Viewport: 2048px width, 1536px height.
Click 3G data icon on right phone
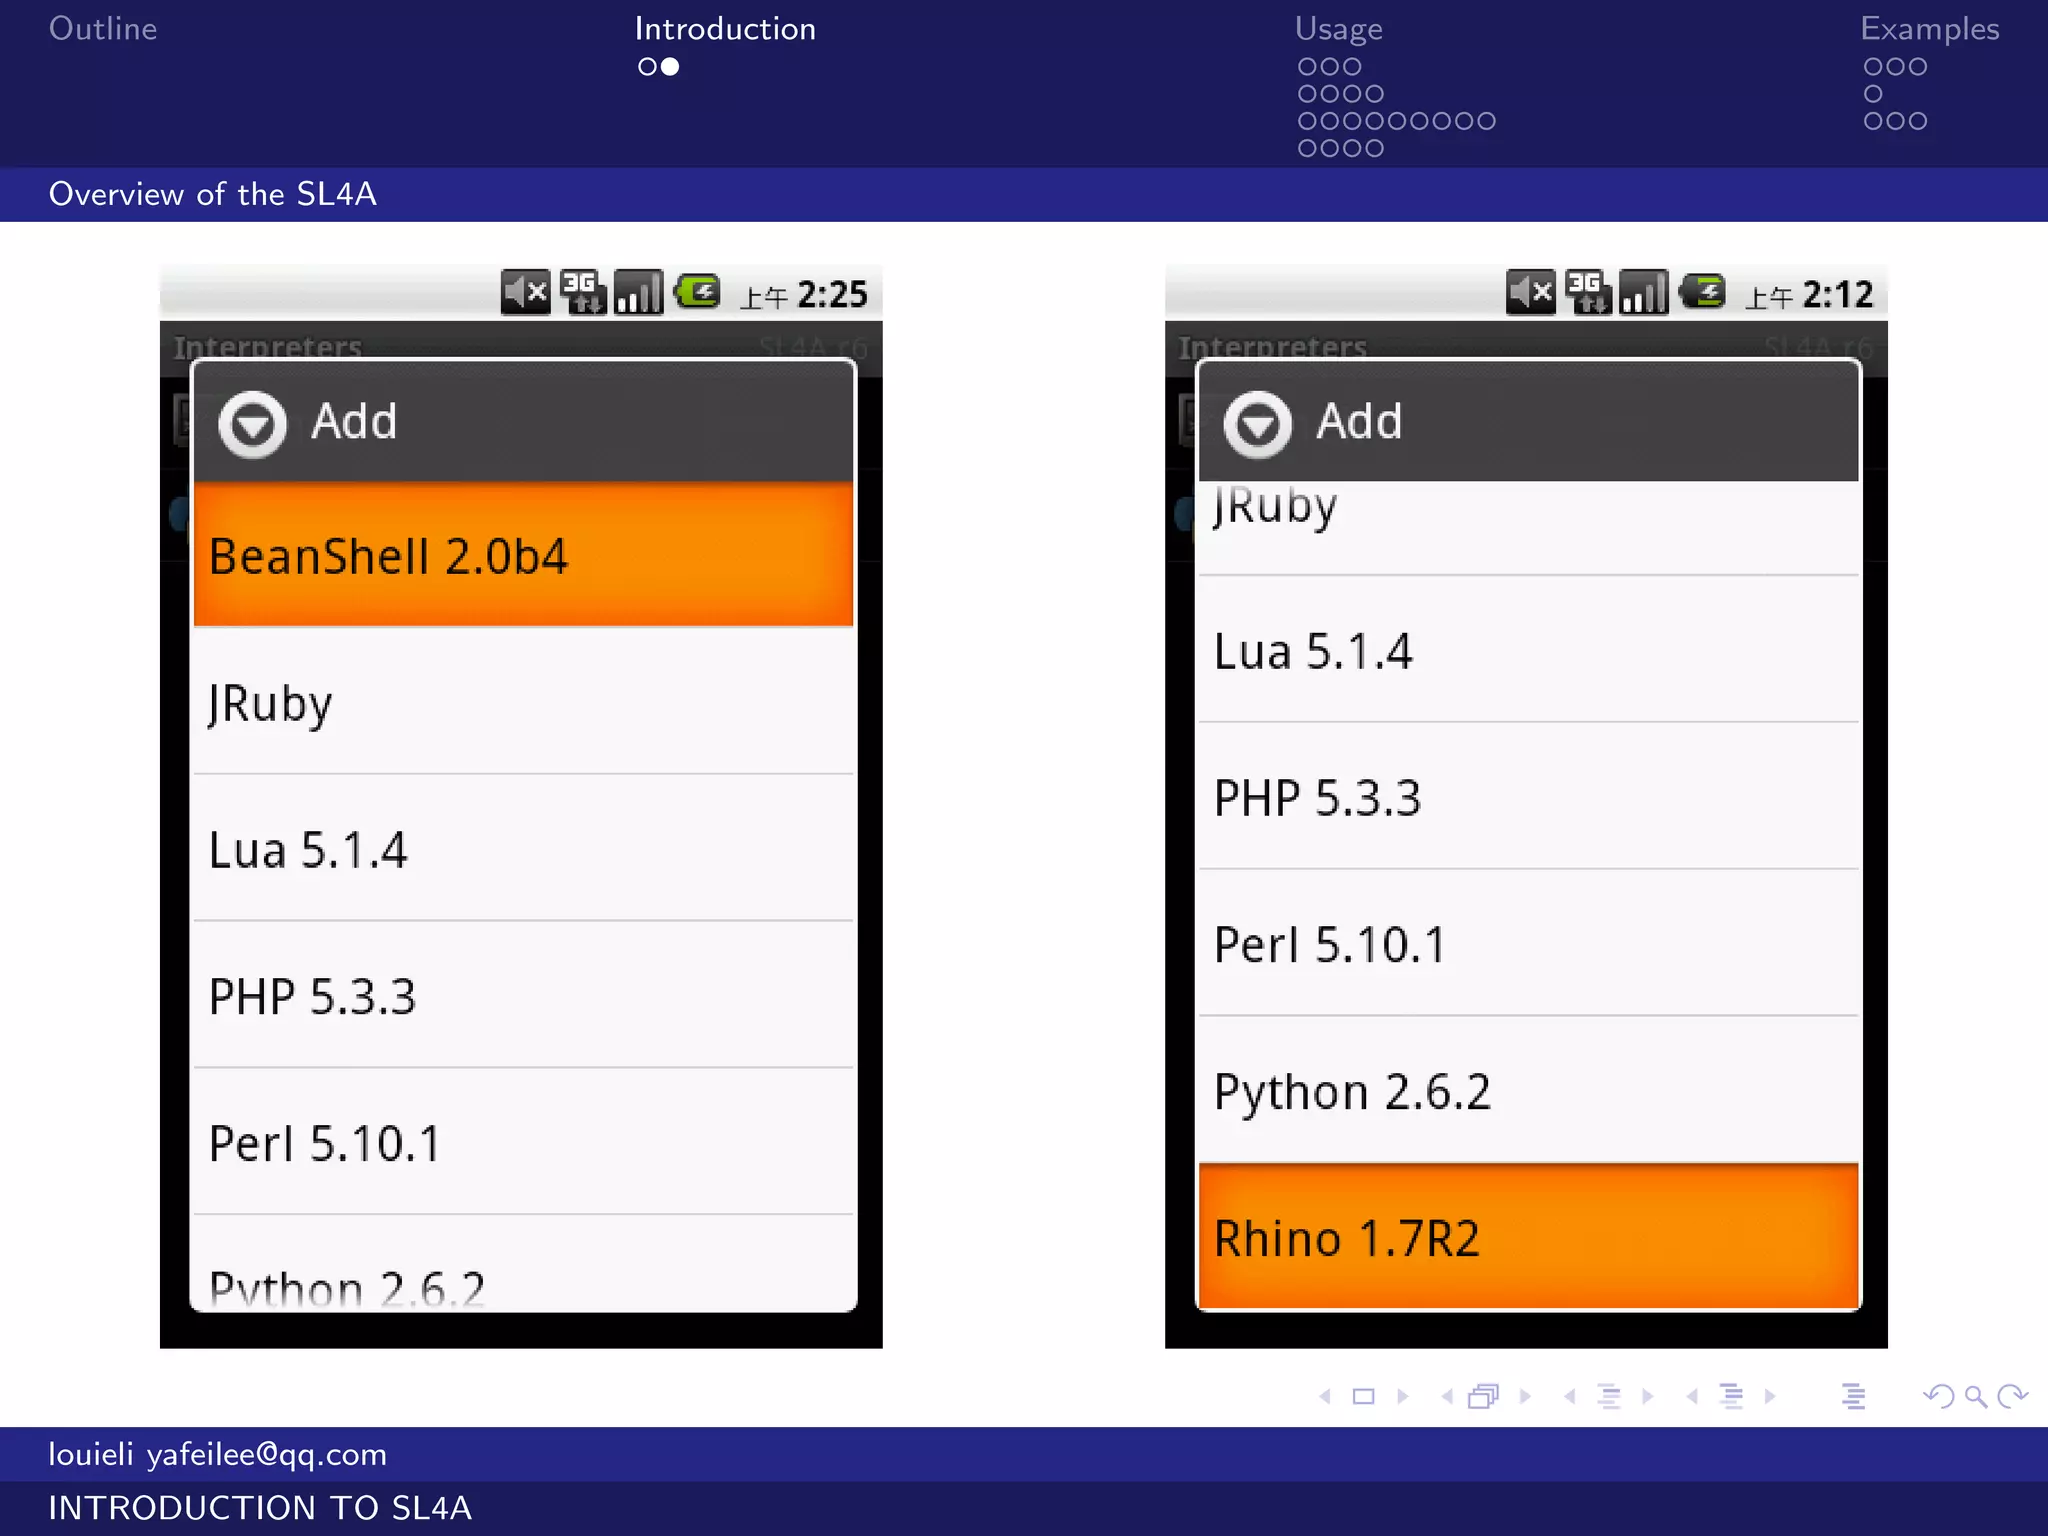tap(1587, 293)
